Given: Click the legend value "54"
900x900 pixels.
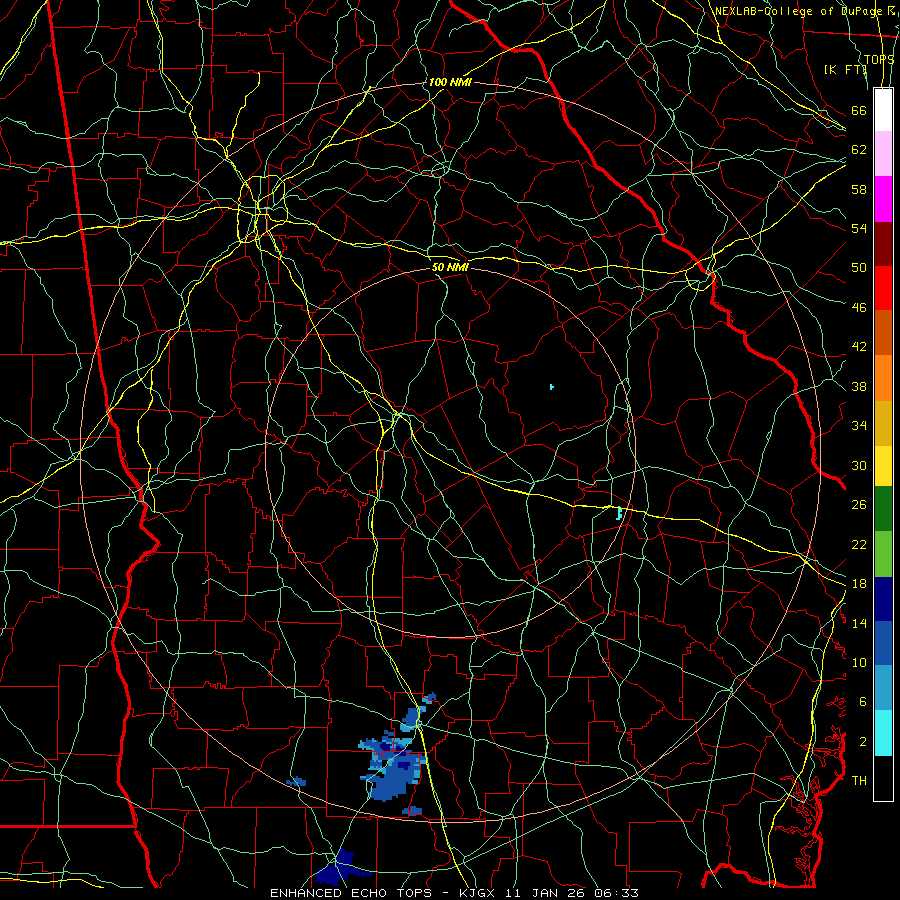Looking at the screenshot, I should 859,228.
